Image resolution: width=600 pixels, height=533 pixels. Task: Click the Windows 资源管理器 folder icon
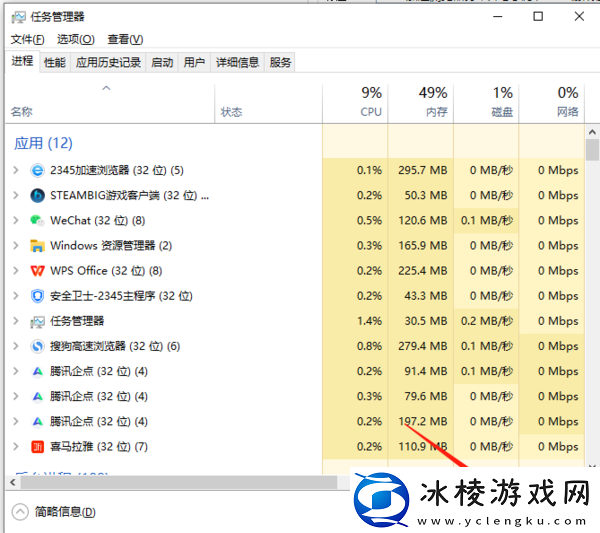click(38, 246)
